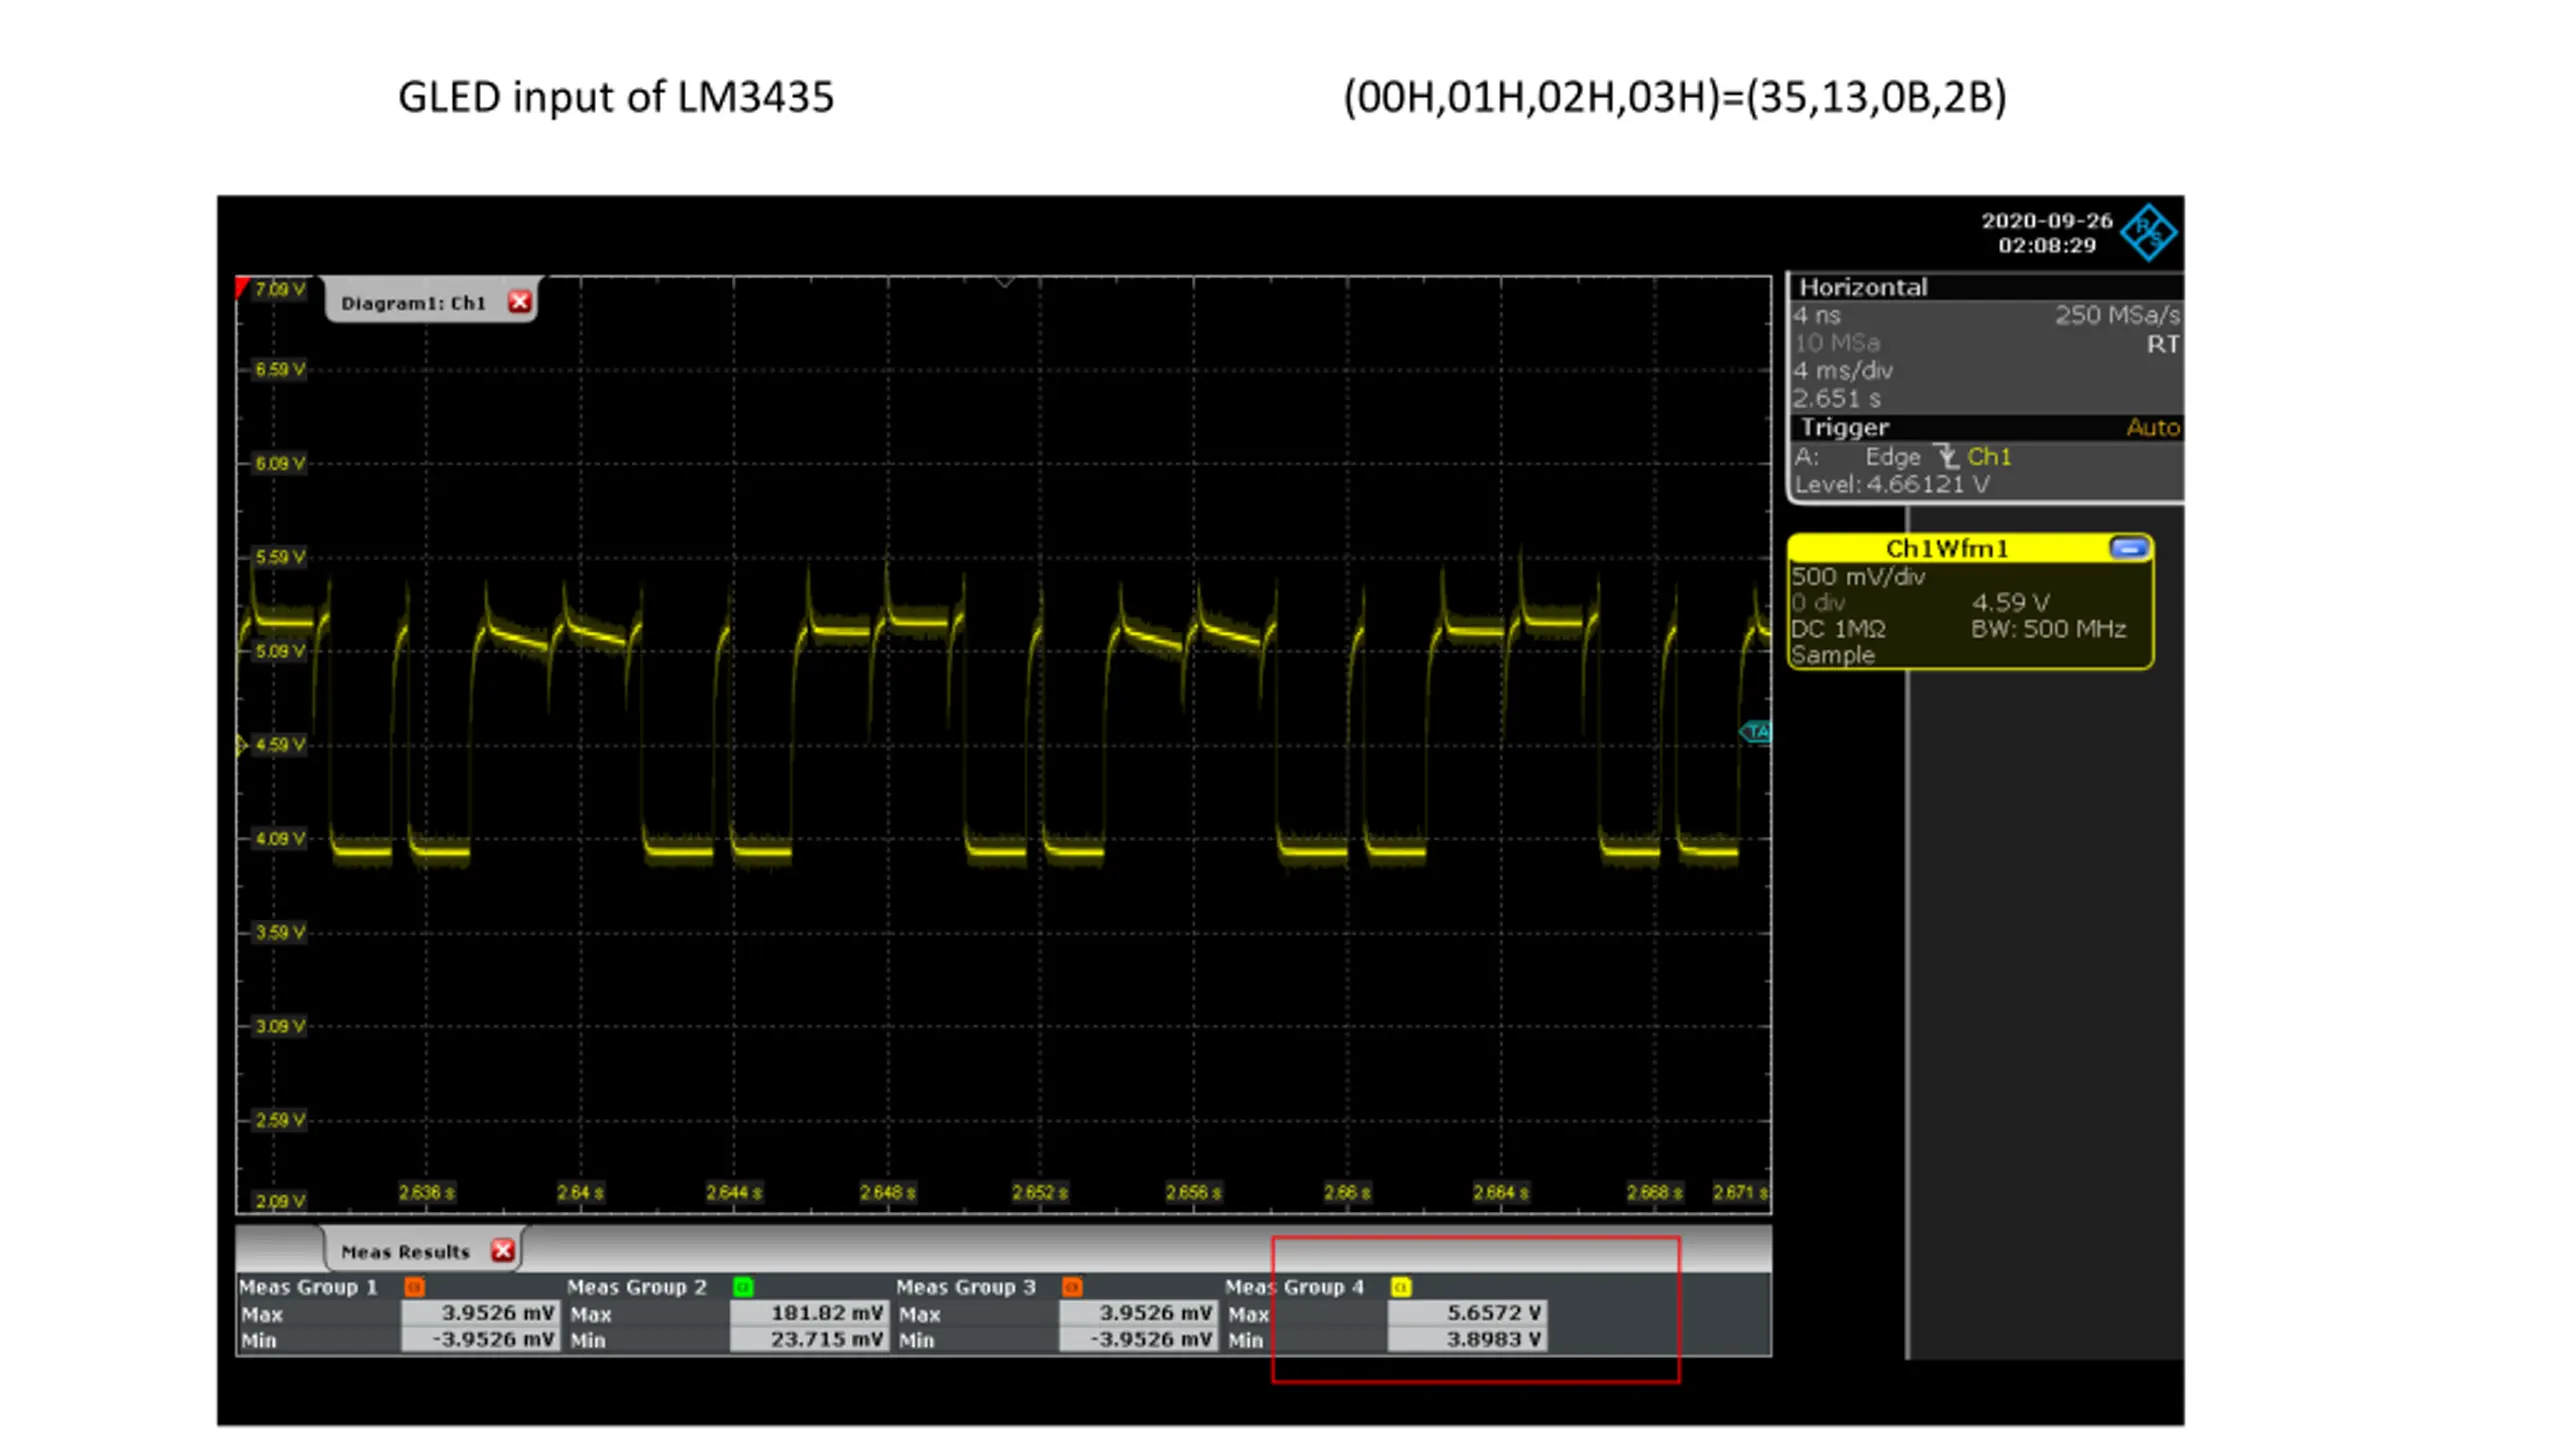The width and height of the screenshot is (2560, 1440).
Task: Click the 4.59 V ground level marker
Action: 241,744
